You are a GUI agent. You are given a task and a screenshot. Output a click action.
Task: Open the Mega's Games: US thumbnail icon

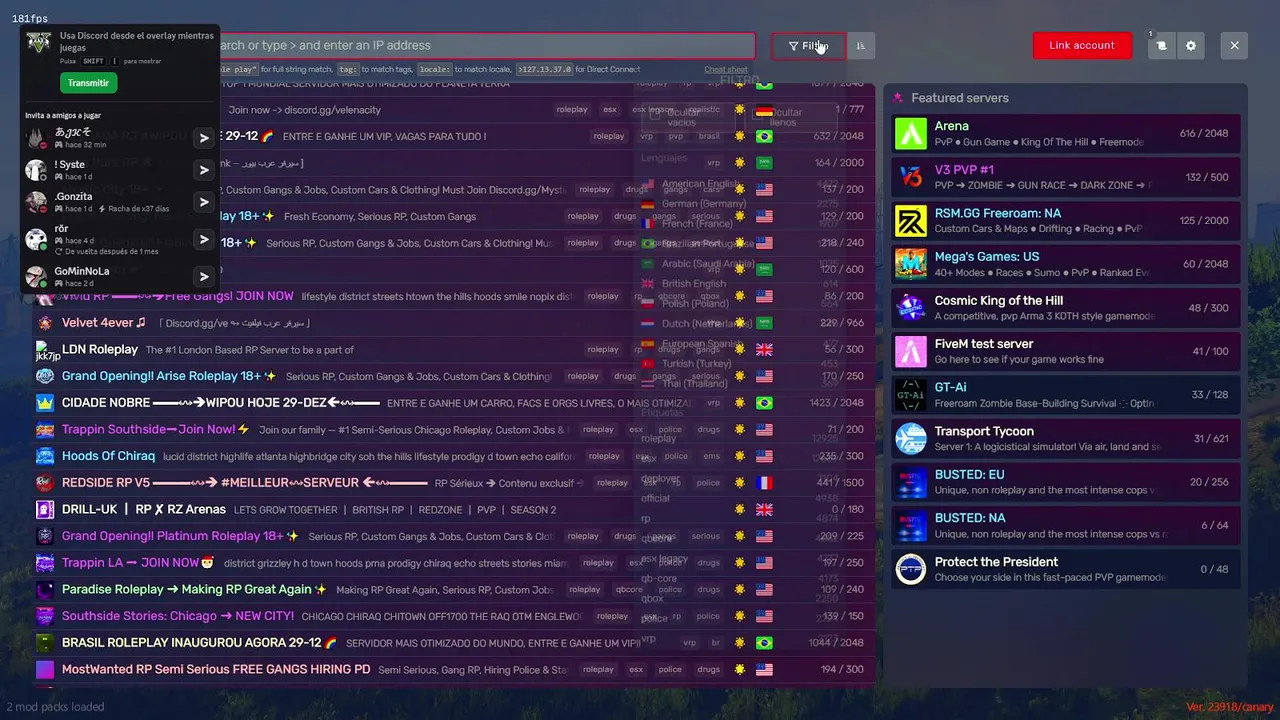point(911,264)
